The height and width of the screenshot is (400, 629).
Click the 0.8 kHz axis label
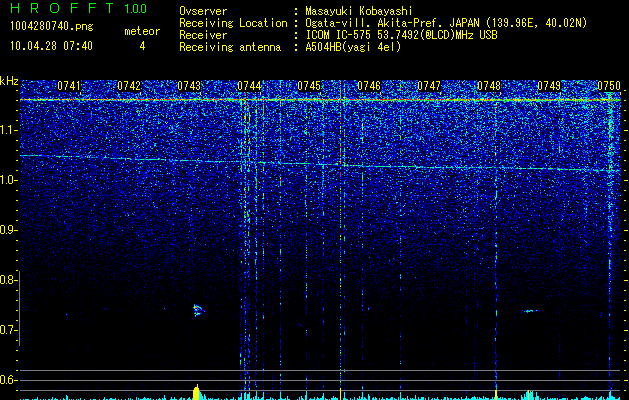(x=7, y=280)
